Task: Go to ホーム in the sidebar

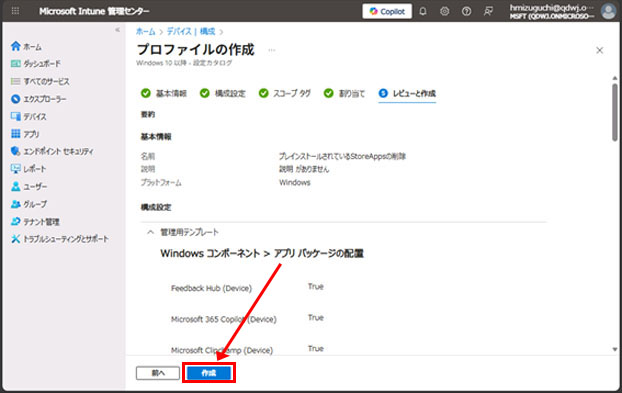Action: 26,46
